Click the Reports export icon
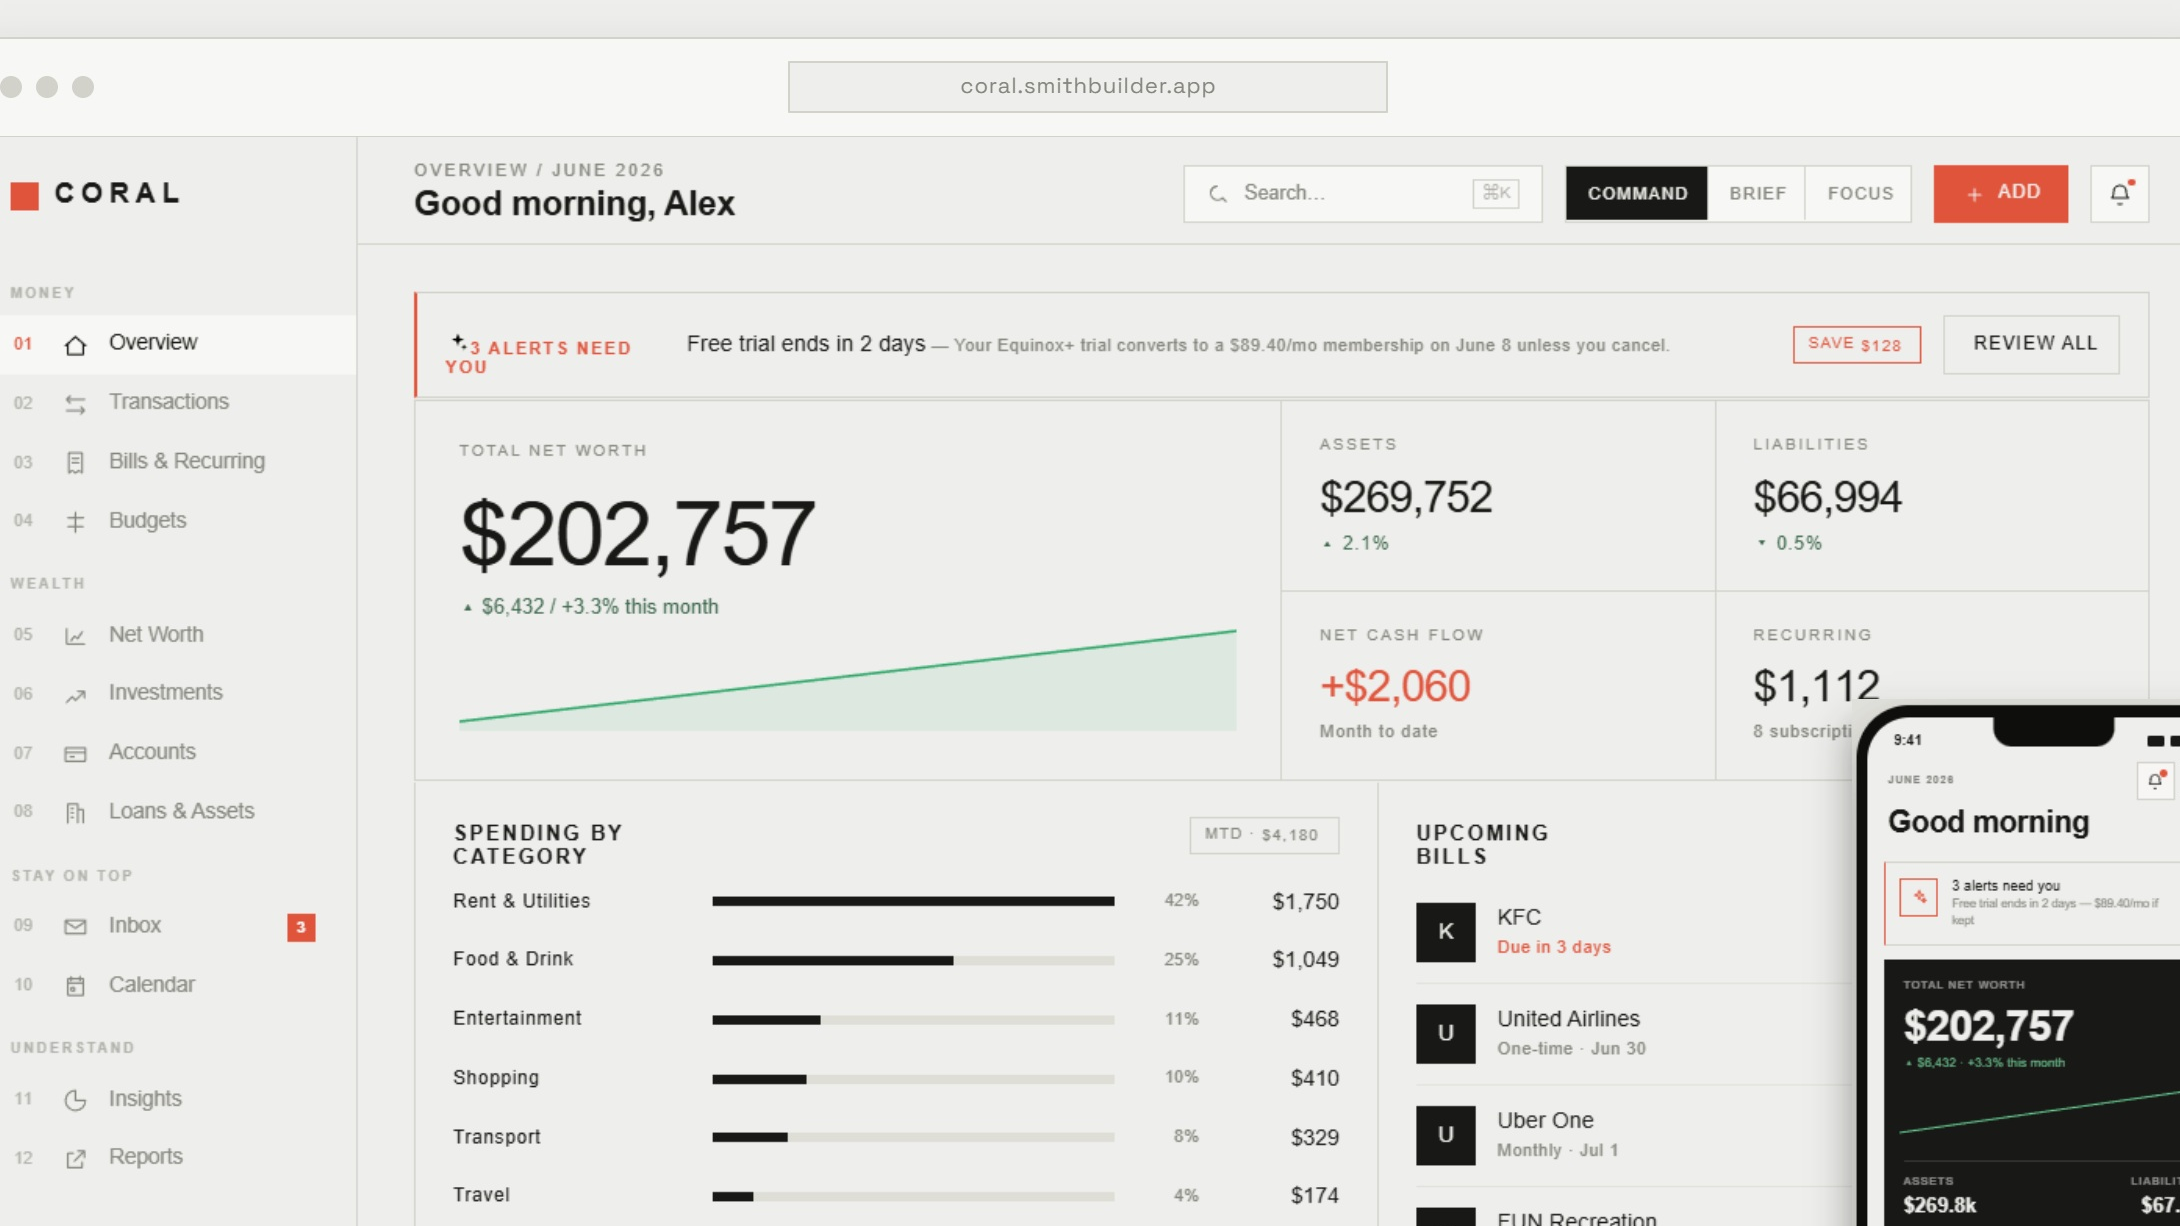Viewport: 2180px width, 1226px height. [x=75, y=1159]
